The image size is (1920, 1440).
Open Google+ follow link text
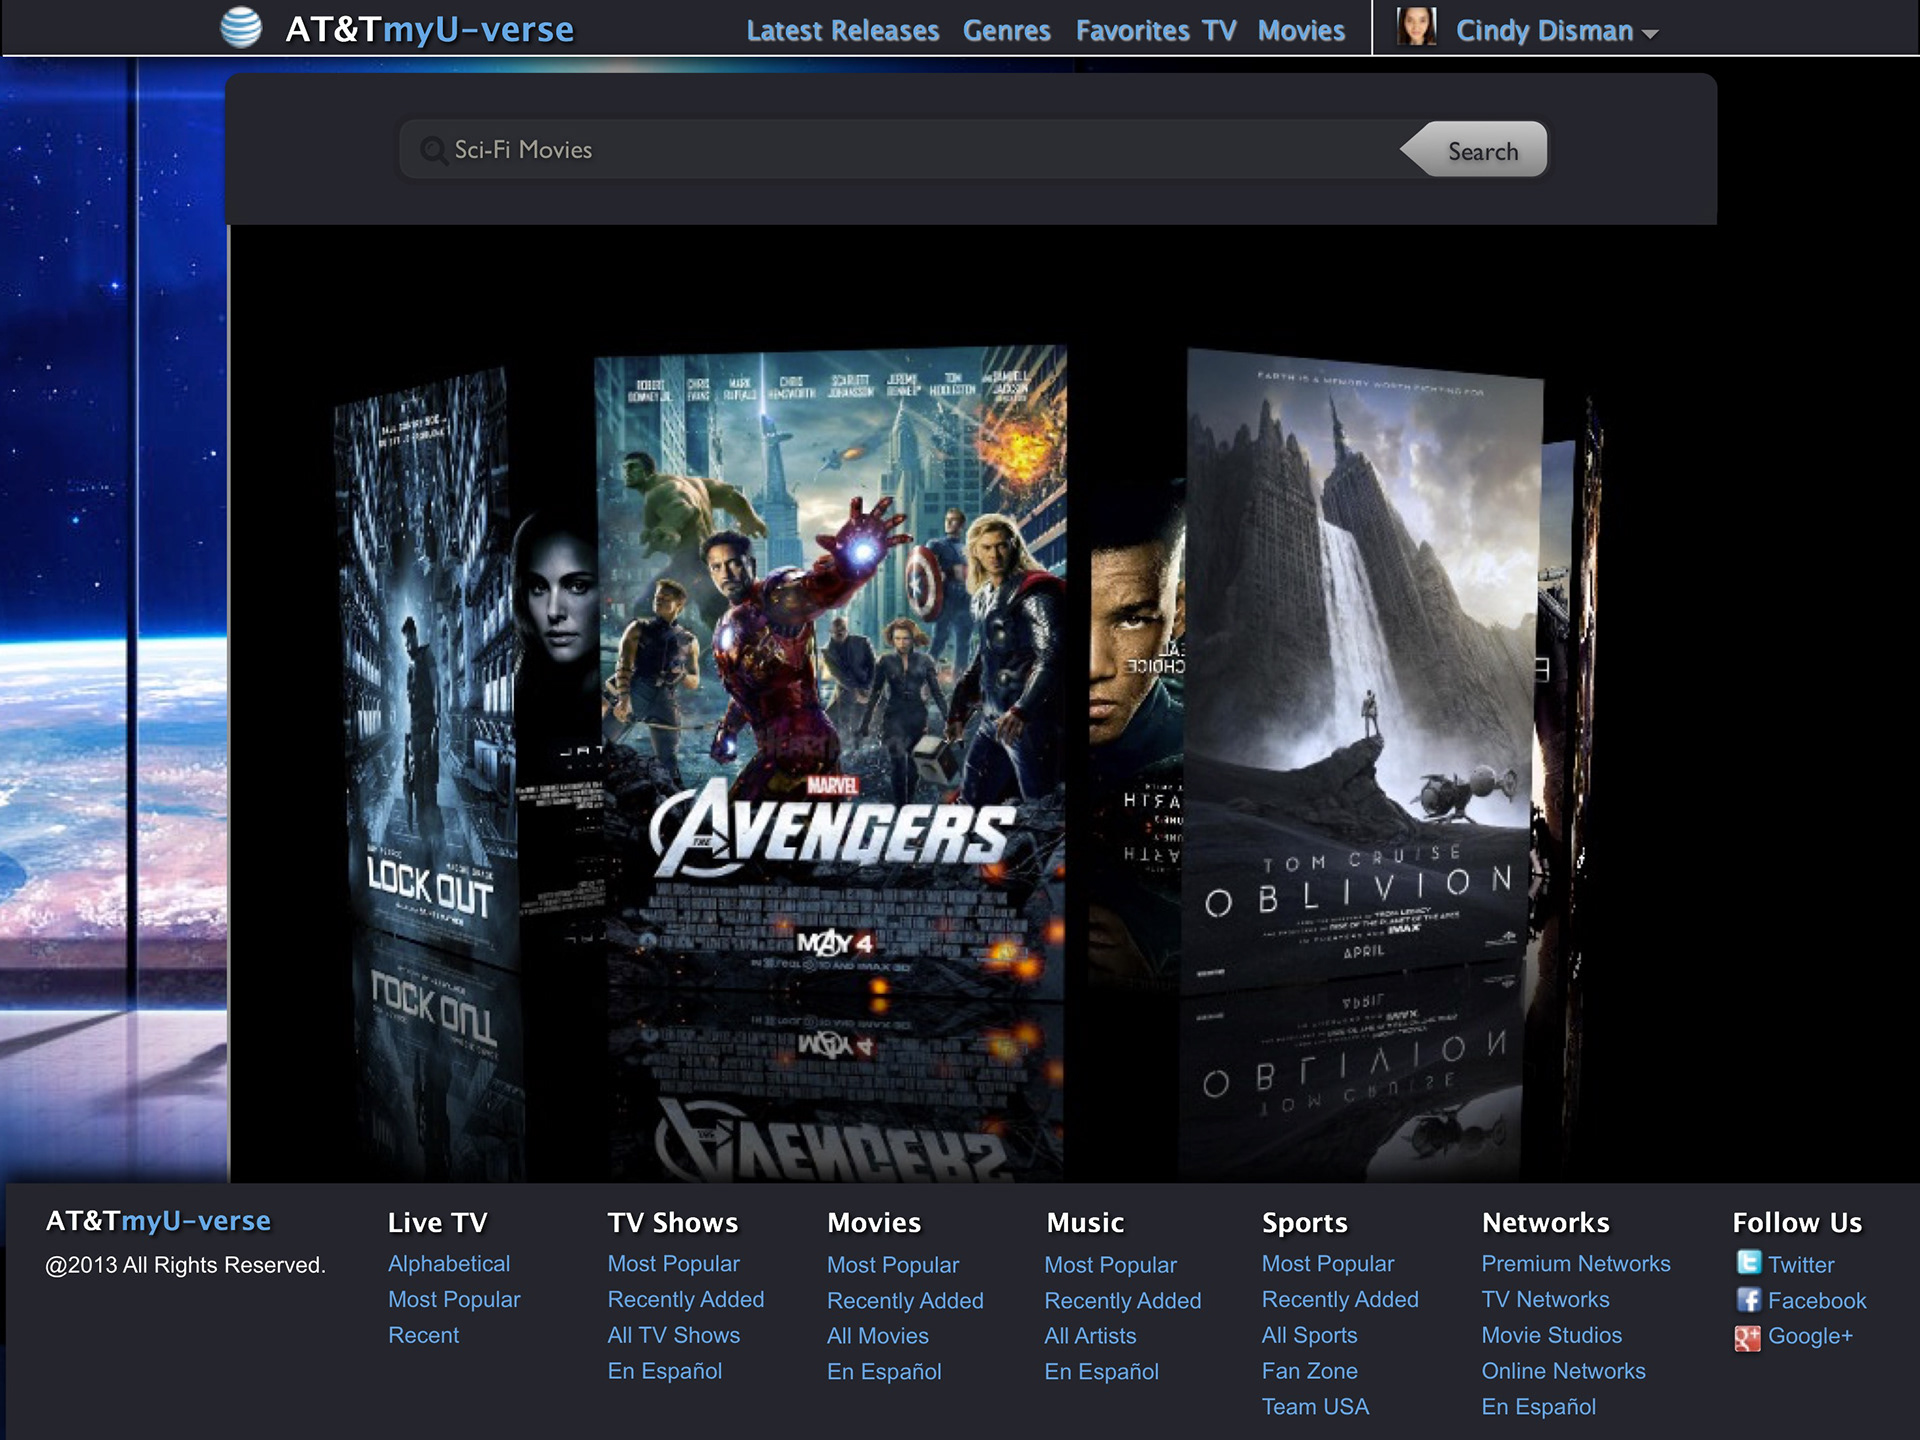[1810, 1336]
